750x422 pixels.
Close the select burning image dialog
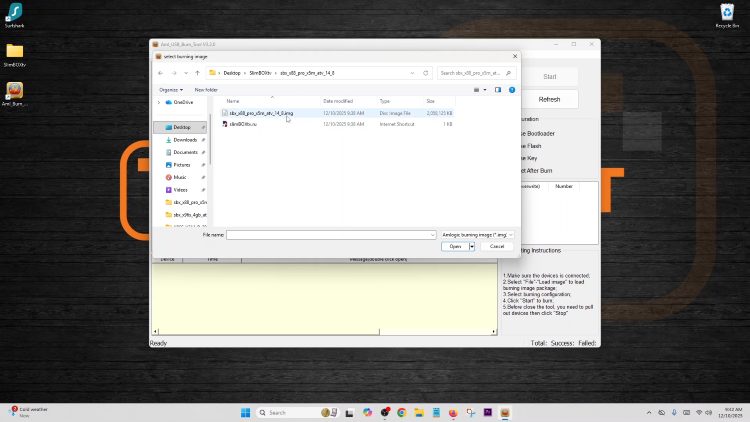pos(515,56)
